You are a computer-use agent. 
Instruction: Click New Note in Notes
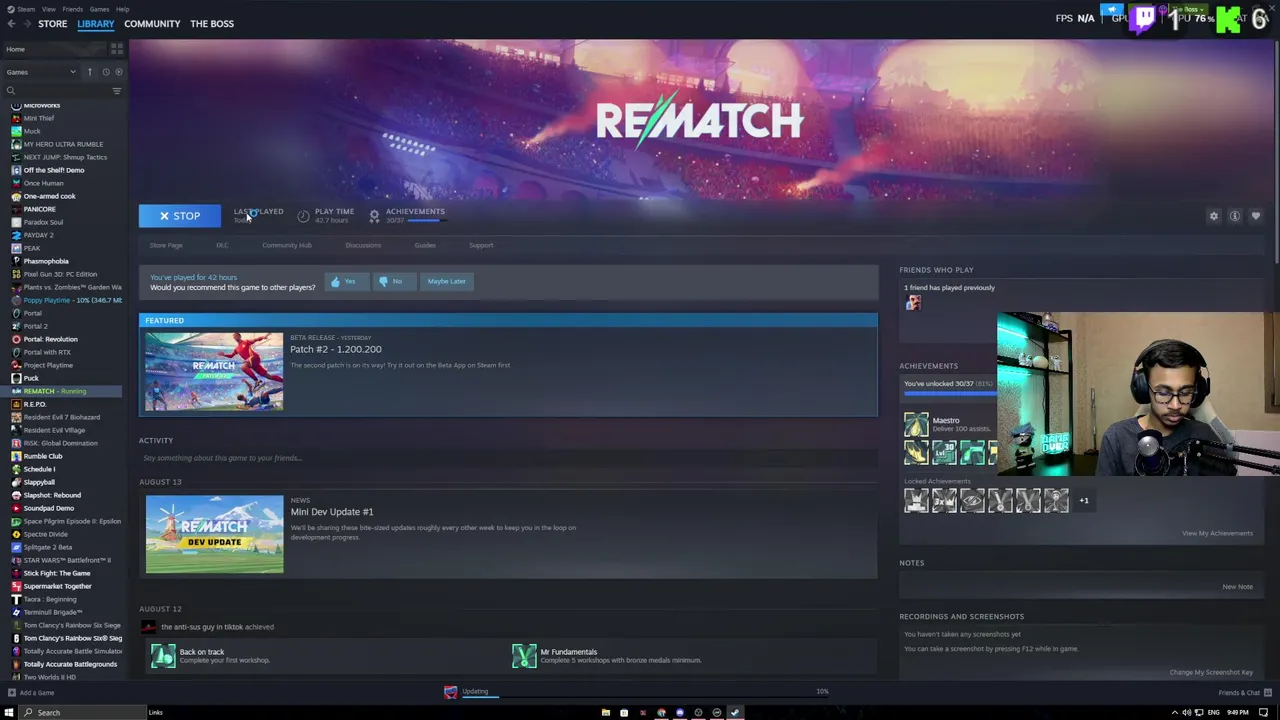(1237, 587)
